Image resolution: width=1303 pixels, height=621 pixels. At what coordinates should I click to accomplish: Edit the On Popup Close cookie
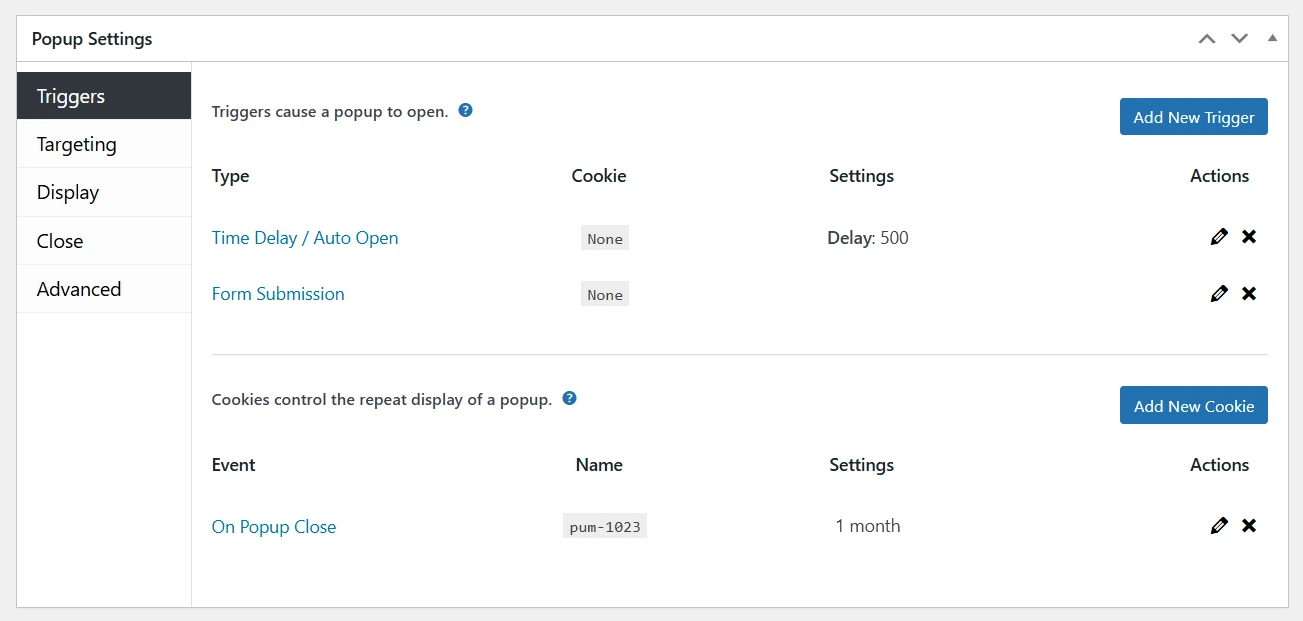click(x=1218, y=526)
